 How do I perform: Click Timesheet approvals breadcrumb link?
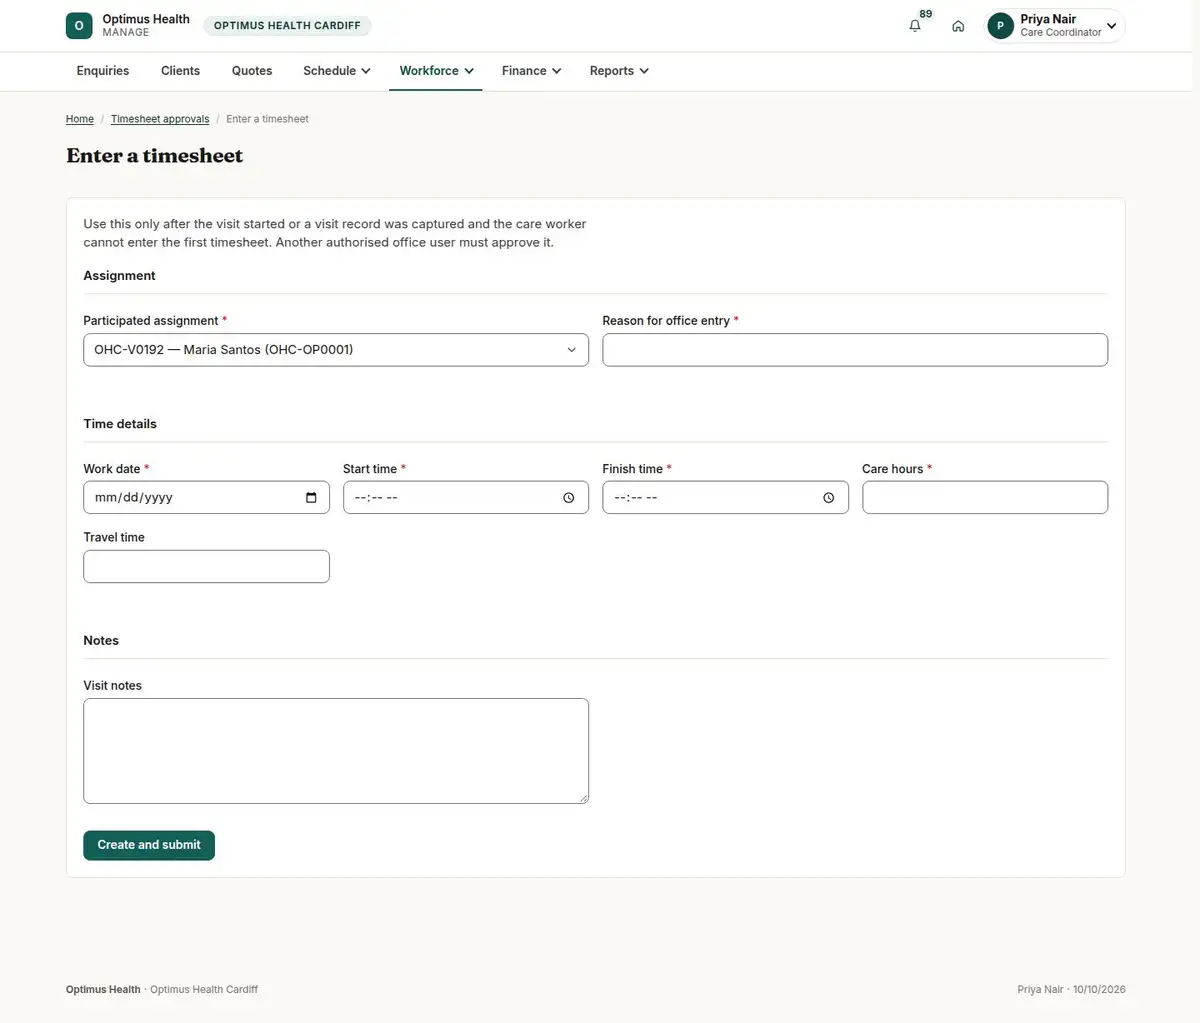point(160,119)
